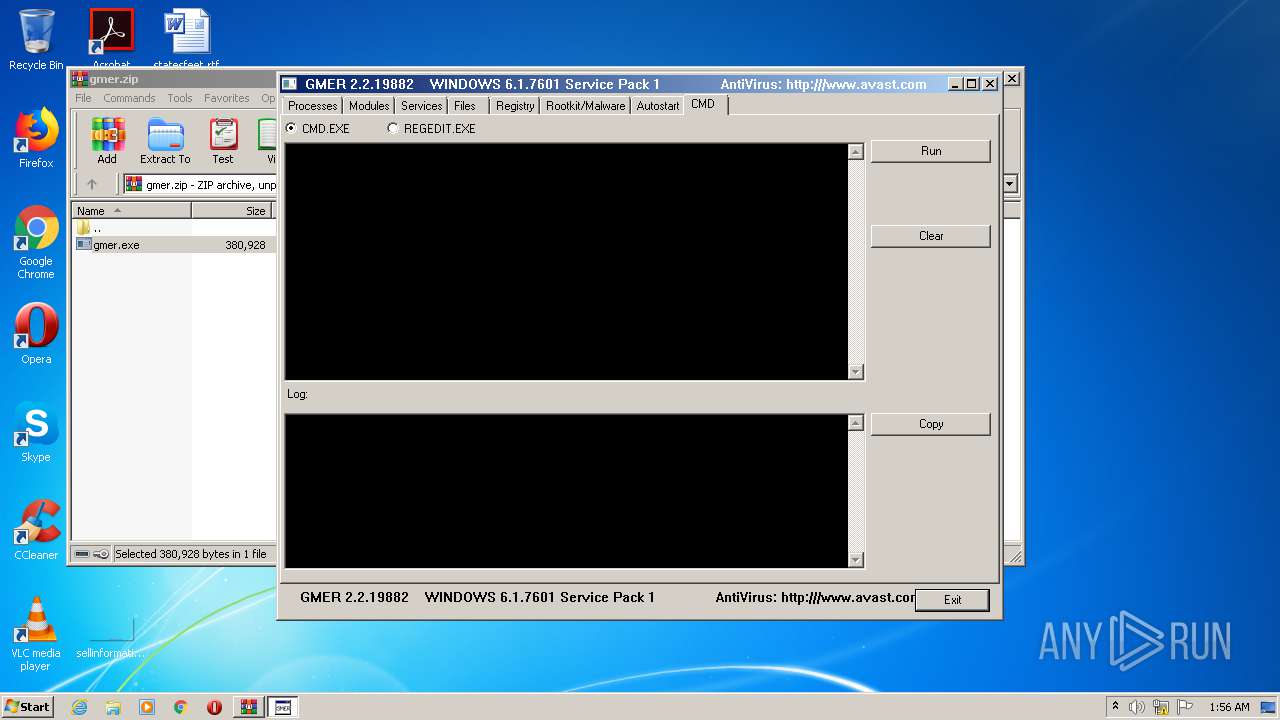Switch to the Files tab

(465, 106)
